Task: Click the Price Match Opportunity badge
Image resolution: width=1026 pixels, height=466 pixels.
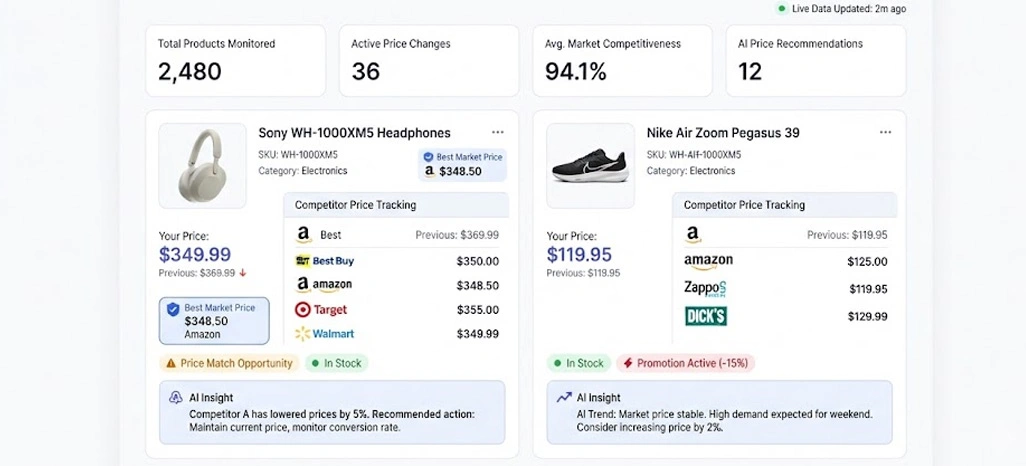Action: [x=229, y=363]
